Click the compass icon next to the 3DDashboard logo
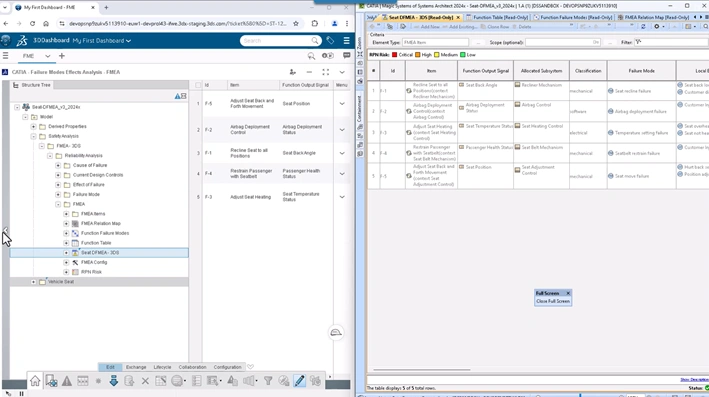The height and width of the screenshot is (397, 709). pyautogui.click(x=6, y=40)
